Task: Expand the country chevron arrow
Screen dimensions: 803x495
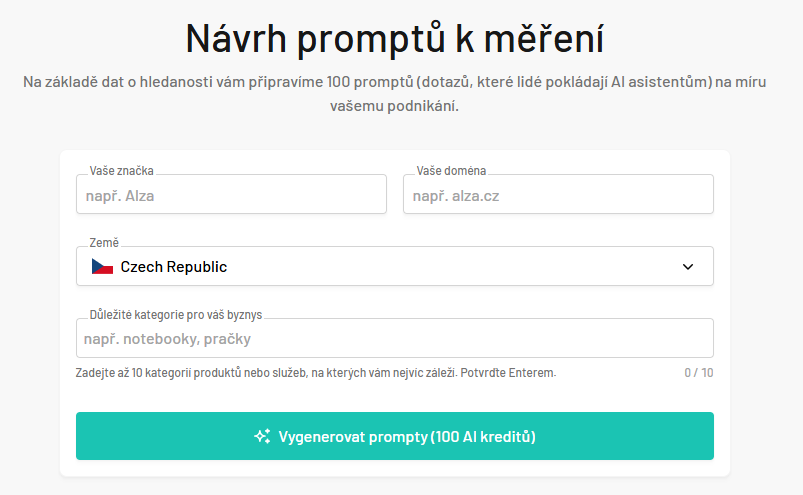Action: pyautogui.click(x=688, y=267)
